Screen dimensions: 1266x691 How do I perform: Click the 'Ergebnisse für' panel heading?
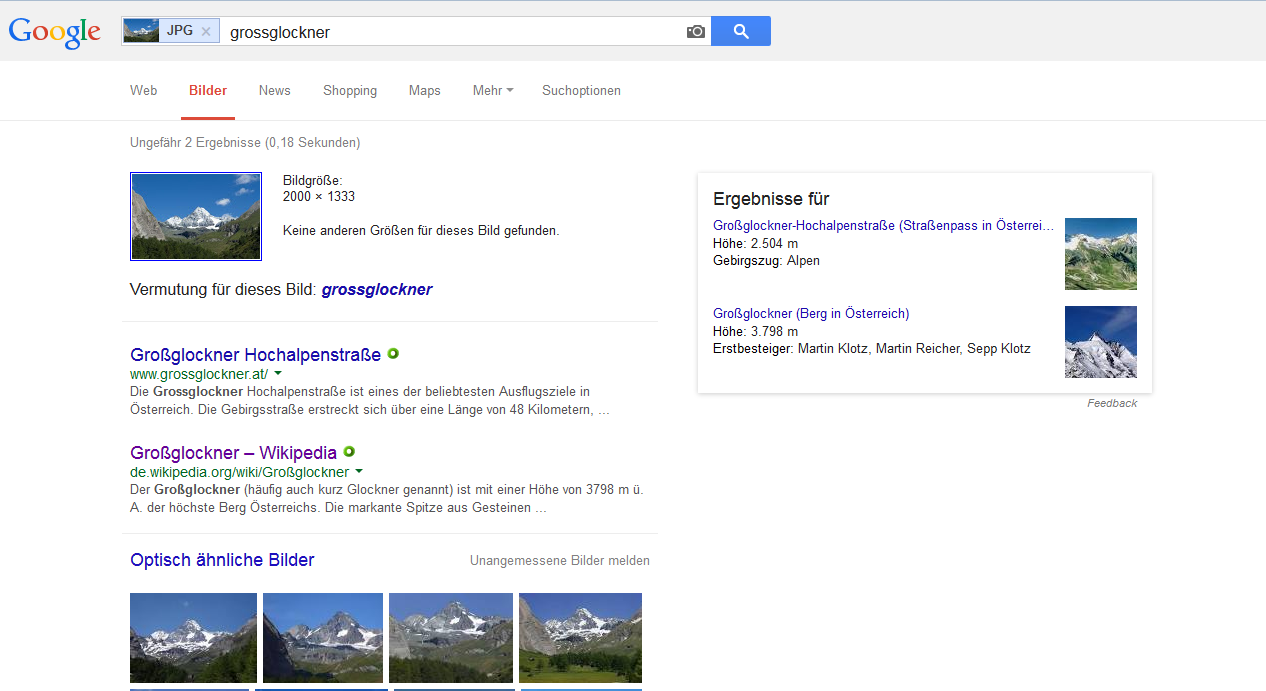coord(771,199)
